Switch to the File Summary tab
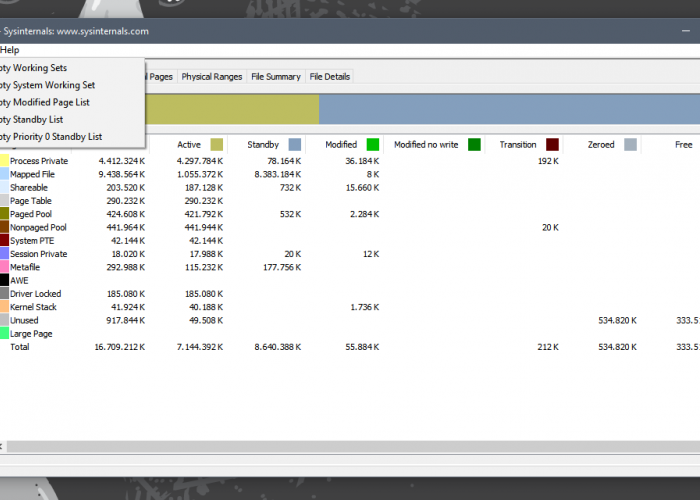This screenshot has height=500, width=700. [275, 77]
